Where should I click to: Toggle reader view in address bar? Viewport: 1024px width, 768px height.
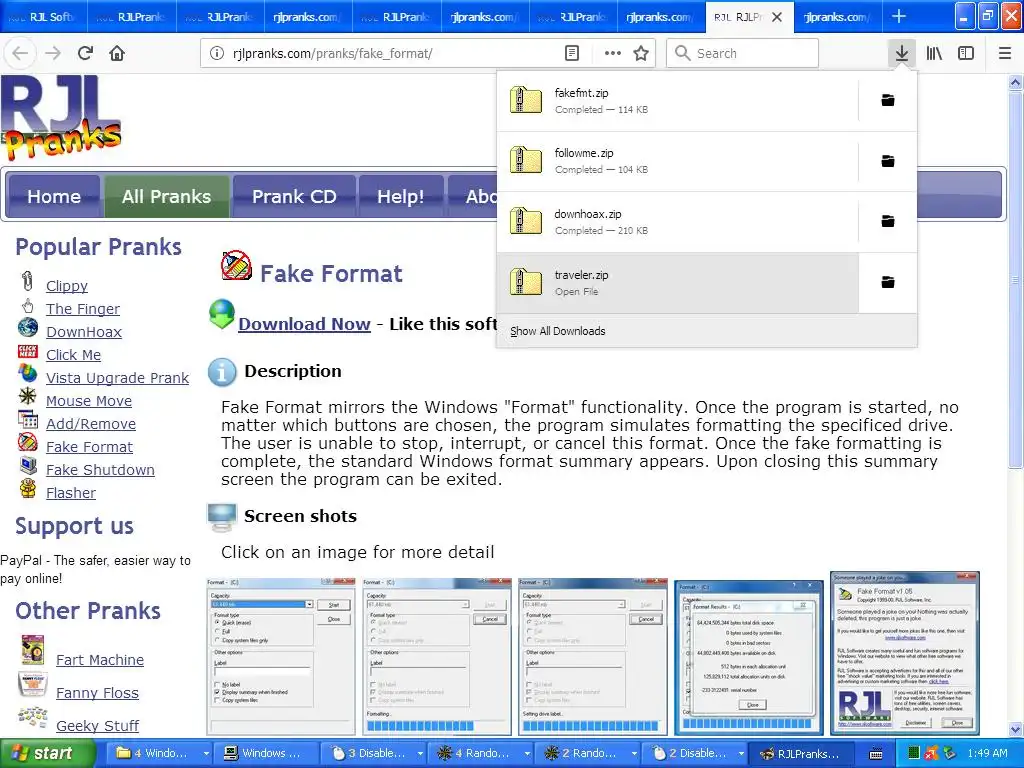click(571, 54)
